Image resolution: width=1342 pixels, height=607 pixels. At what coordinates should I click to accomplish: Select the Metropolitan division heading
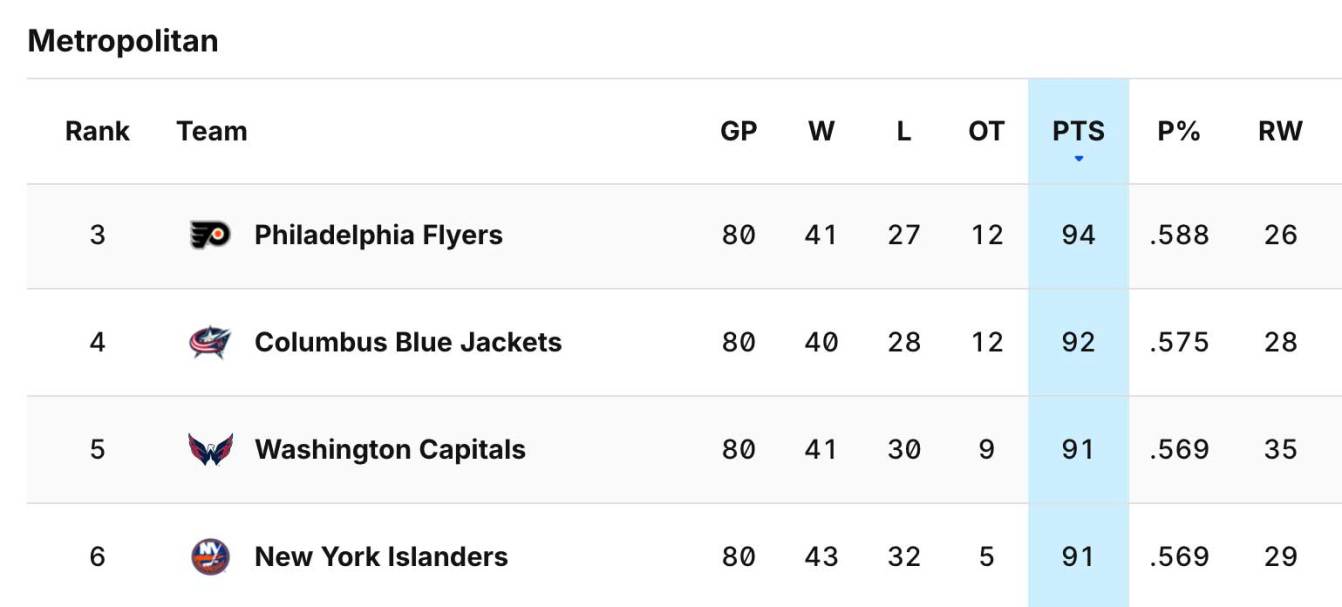(x=122, y=41)
